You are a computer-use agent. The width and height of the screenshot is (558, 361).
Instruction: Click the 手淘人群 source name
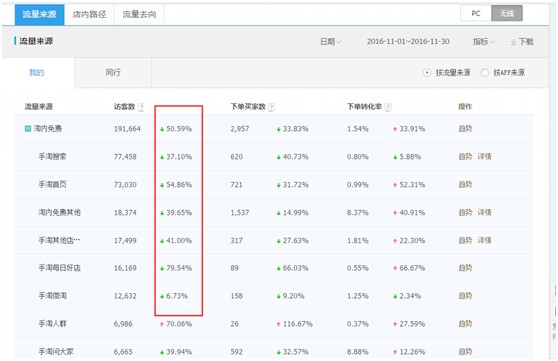point(52,324)
